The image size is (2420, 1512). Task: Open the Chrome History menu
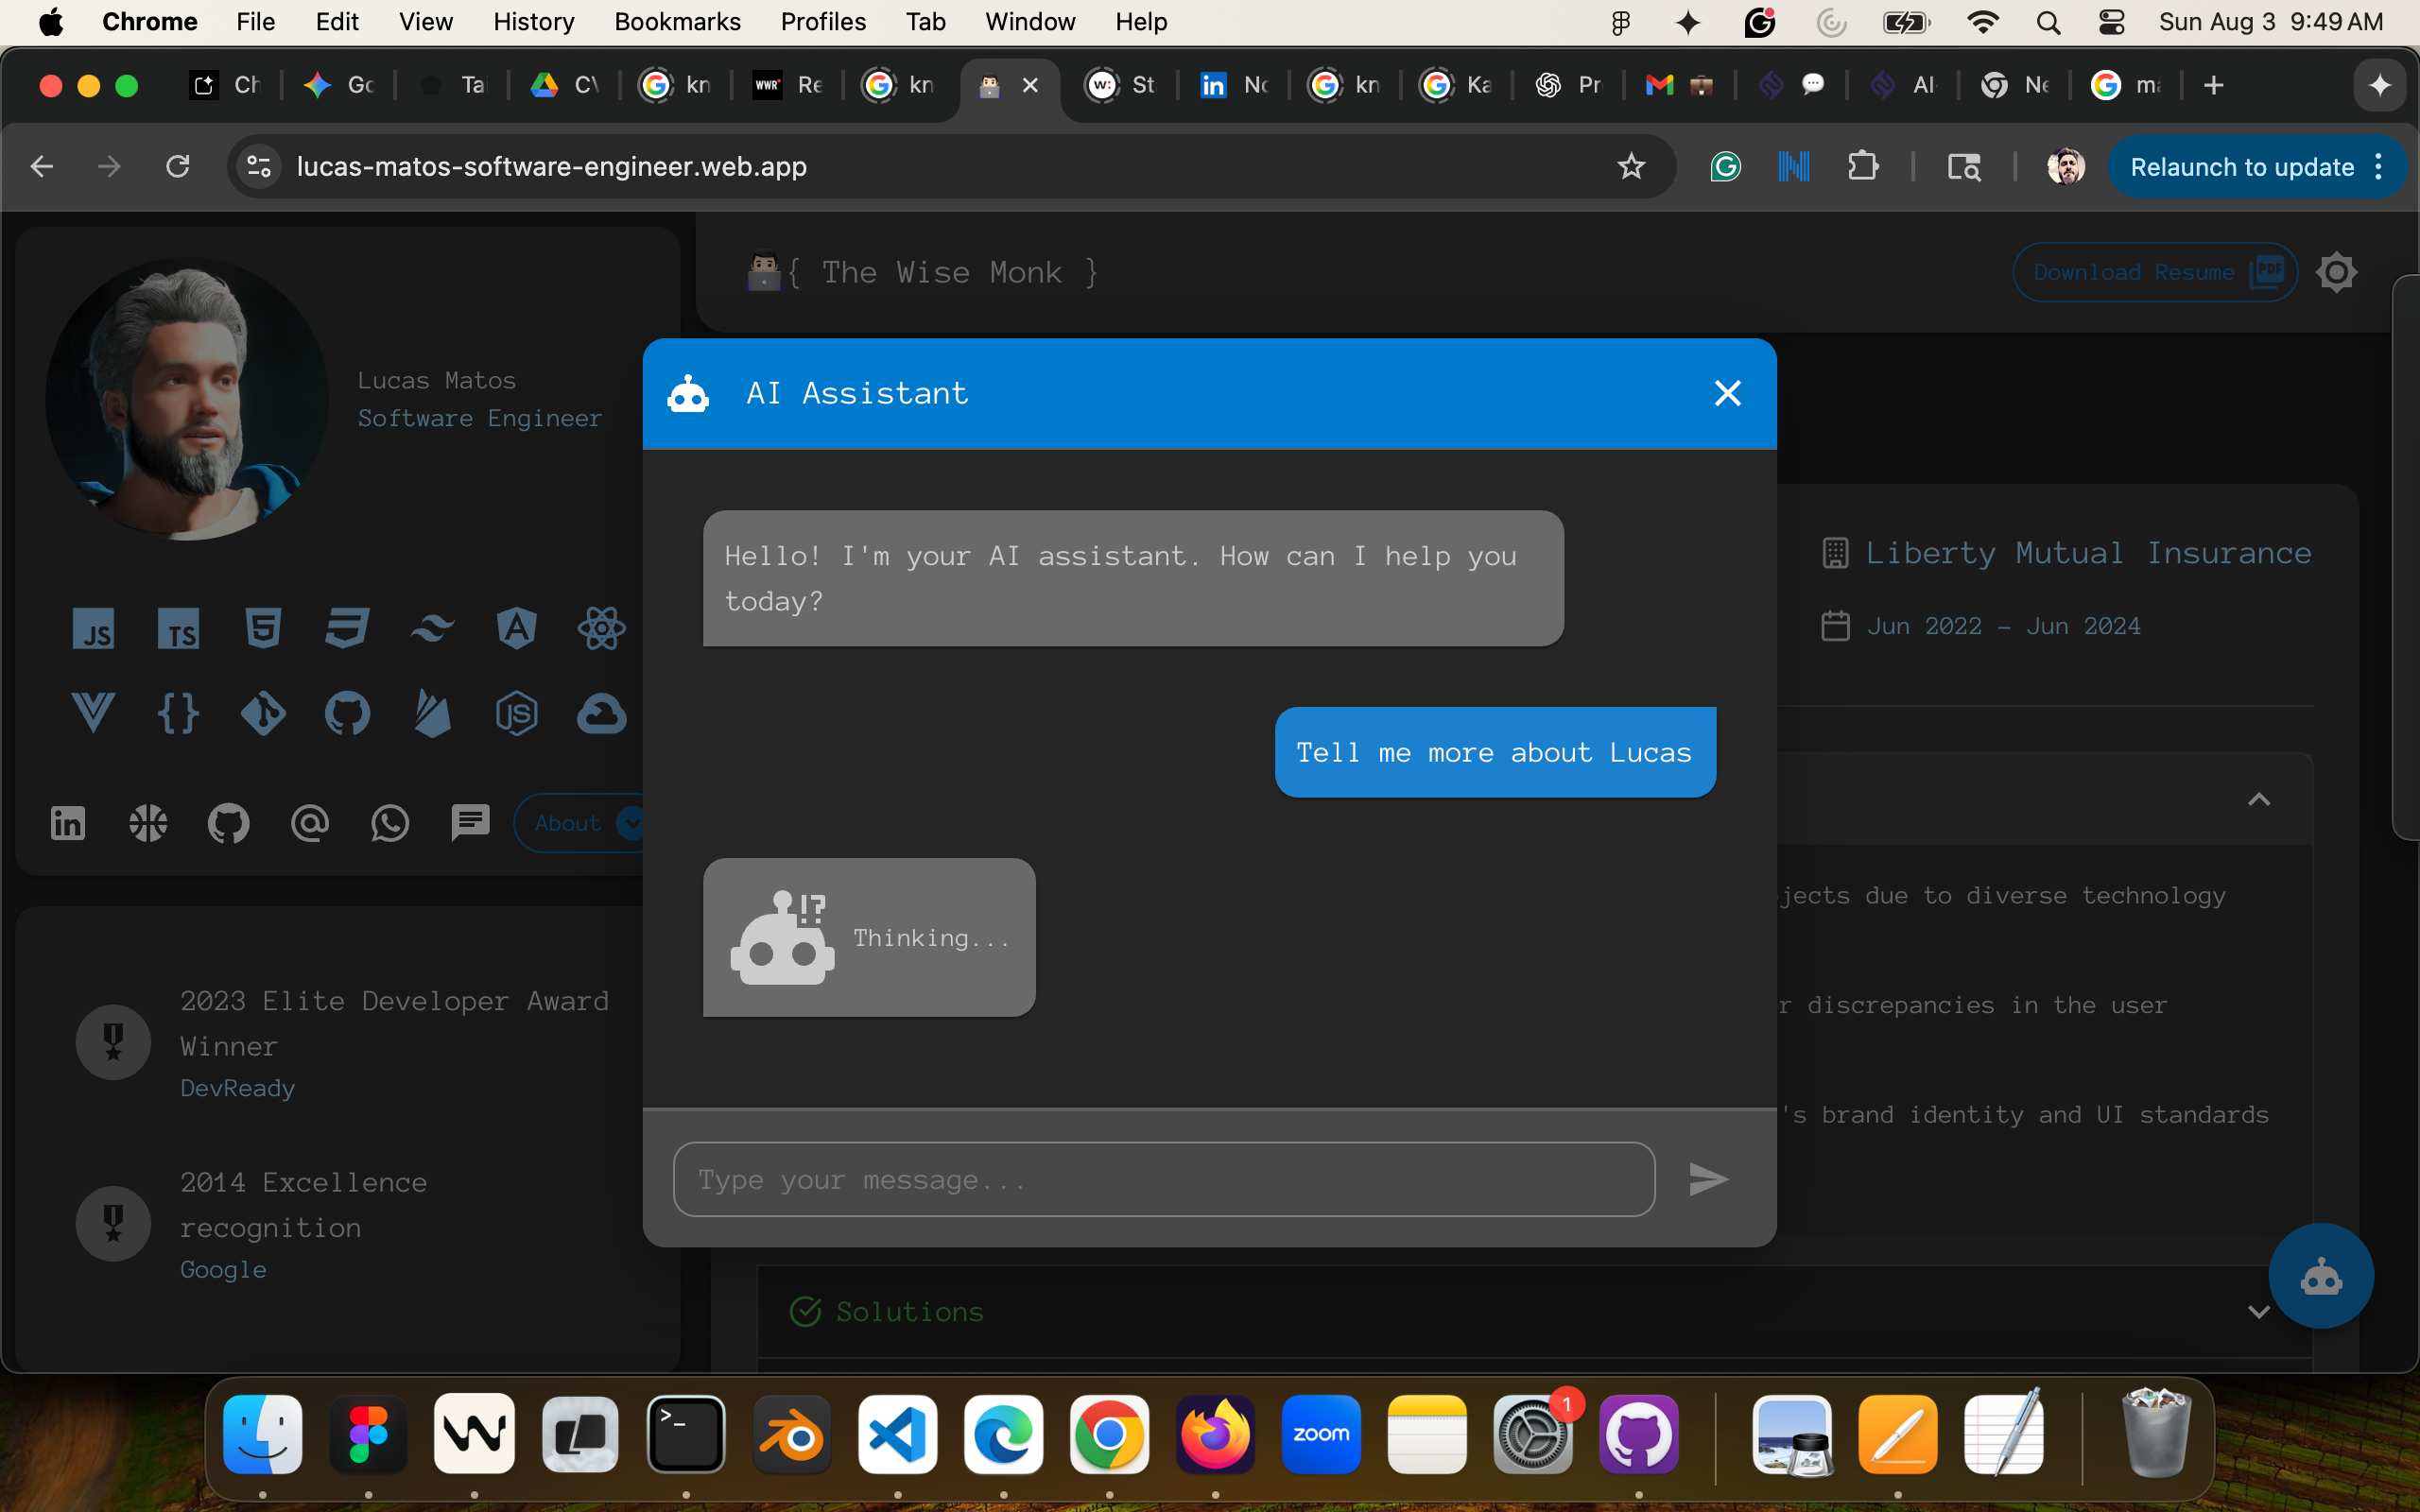pyautogui.click(x=533, y=22)
